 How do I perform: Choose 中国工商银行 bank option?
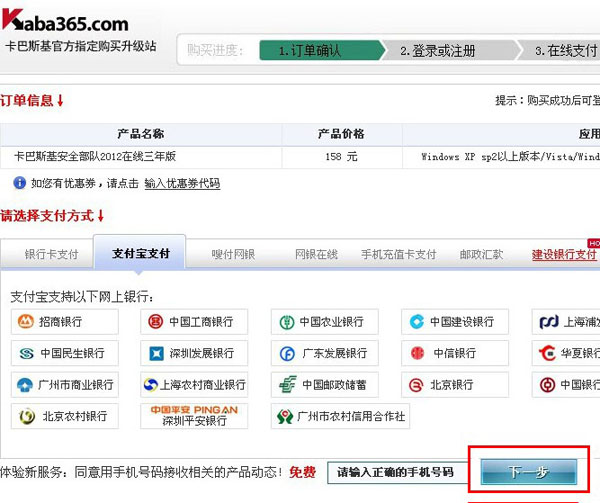(193, 322)
